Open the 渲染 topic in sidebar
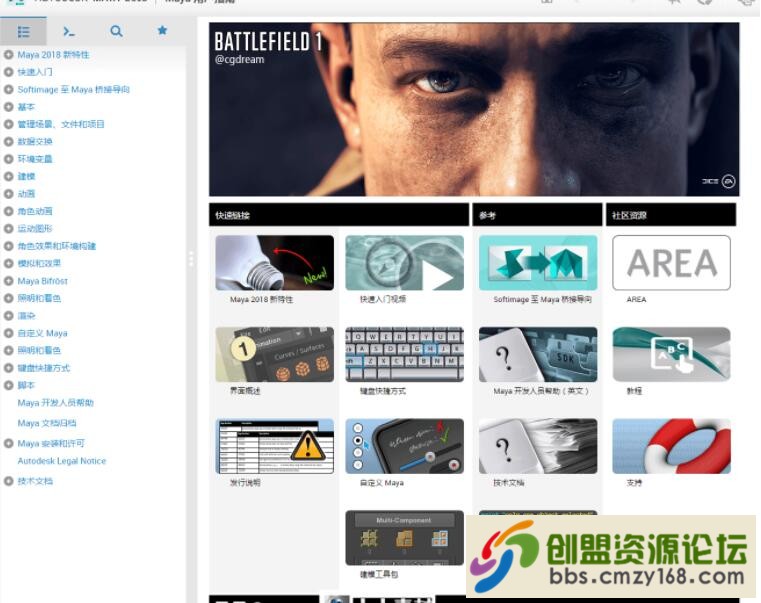This screenshot has height=603, width=761. coord(26,316)
